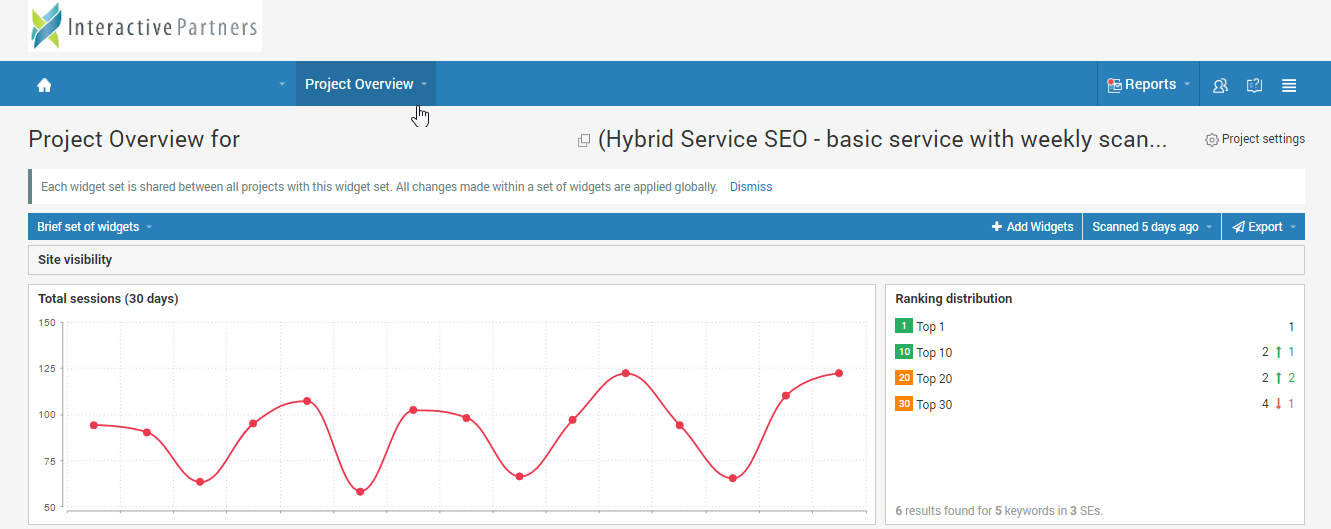The image size is (1331, 529).
Task: Open the hamburger menu icon
Action: pyautogui.click(x=1289, y=85)
